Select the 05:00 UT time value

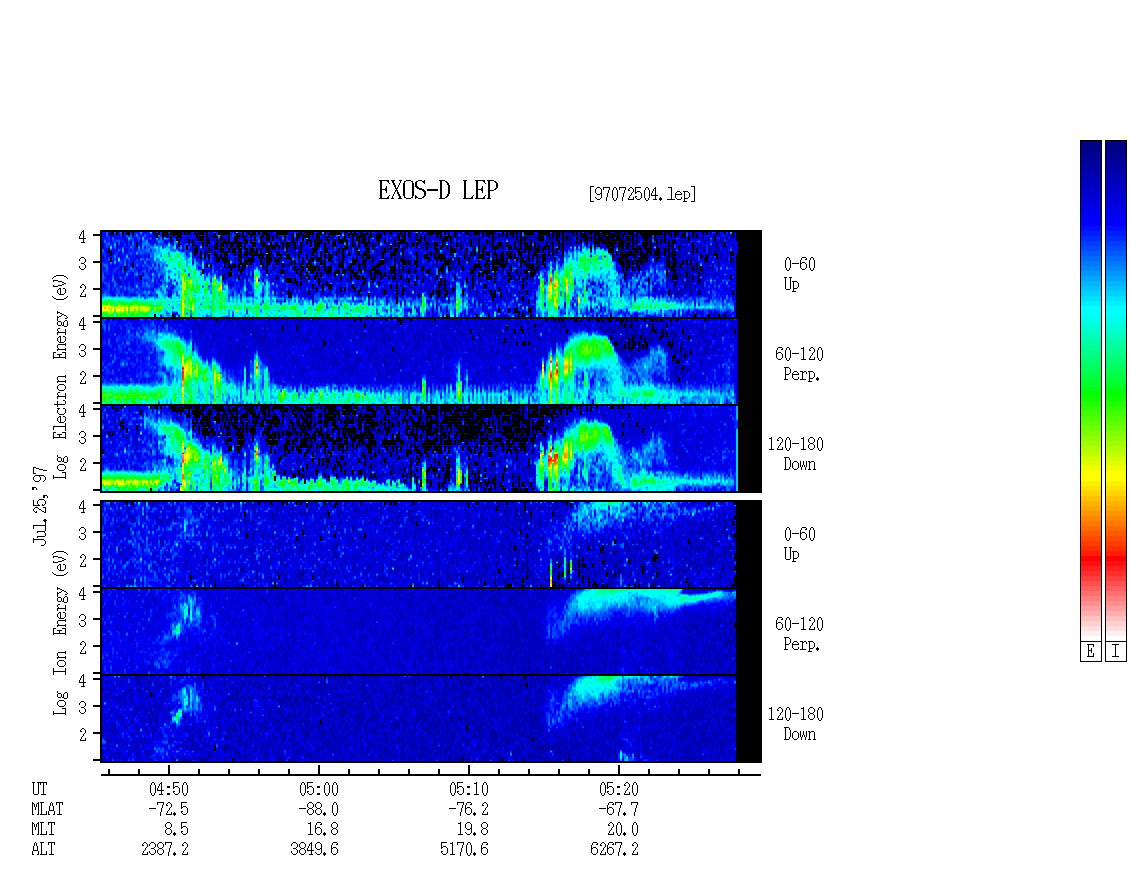pos(319,789)
